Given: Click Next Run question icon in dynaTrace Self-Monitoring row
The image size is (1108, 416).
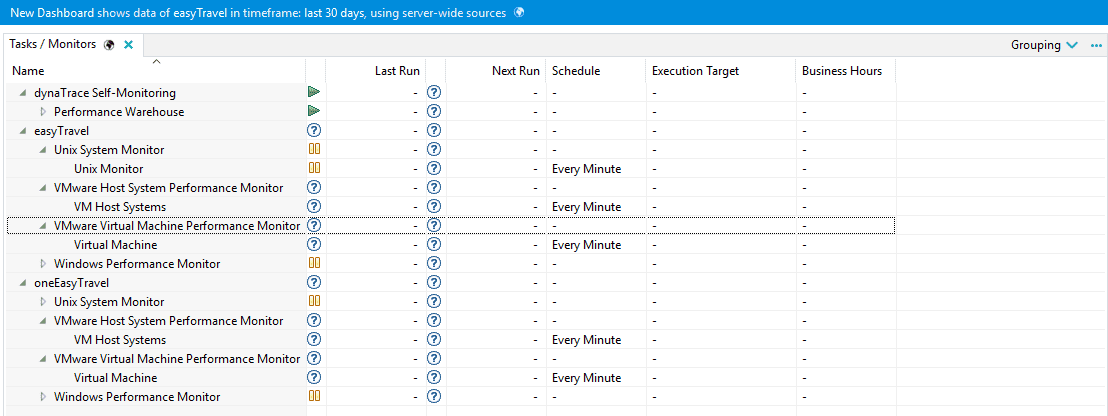Looking at the screenshot, I should 435,92.
